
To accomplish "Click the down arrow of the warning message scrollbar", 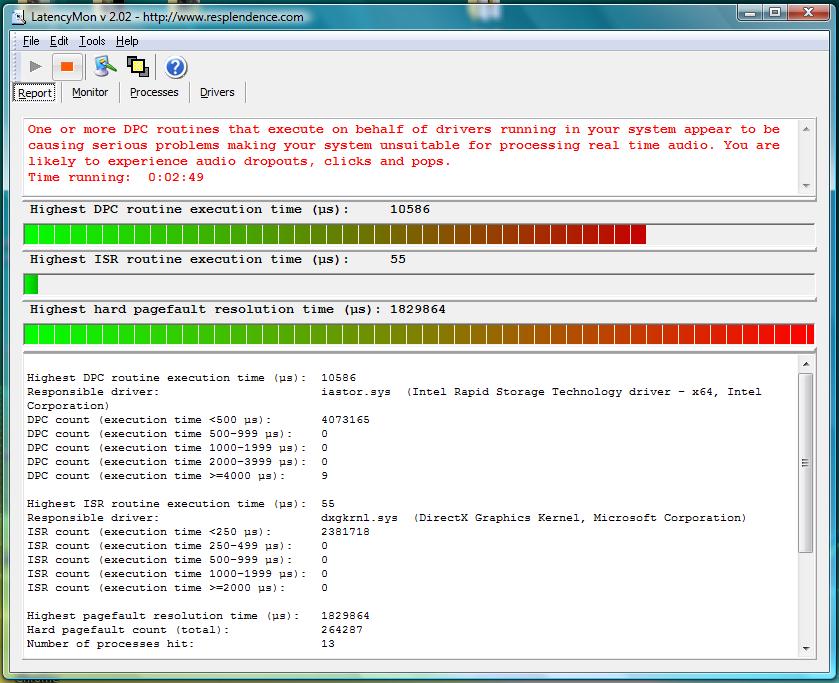I will coord(806,186).
